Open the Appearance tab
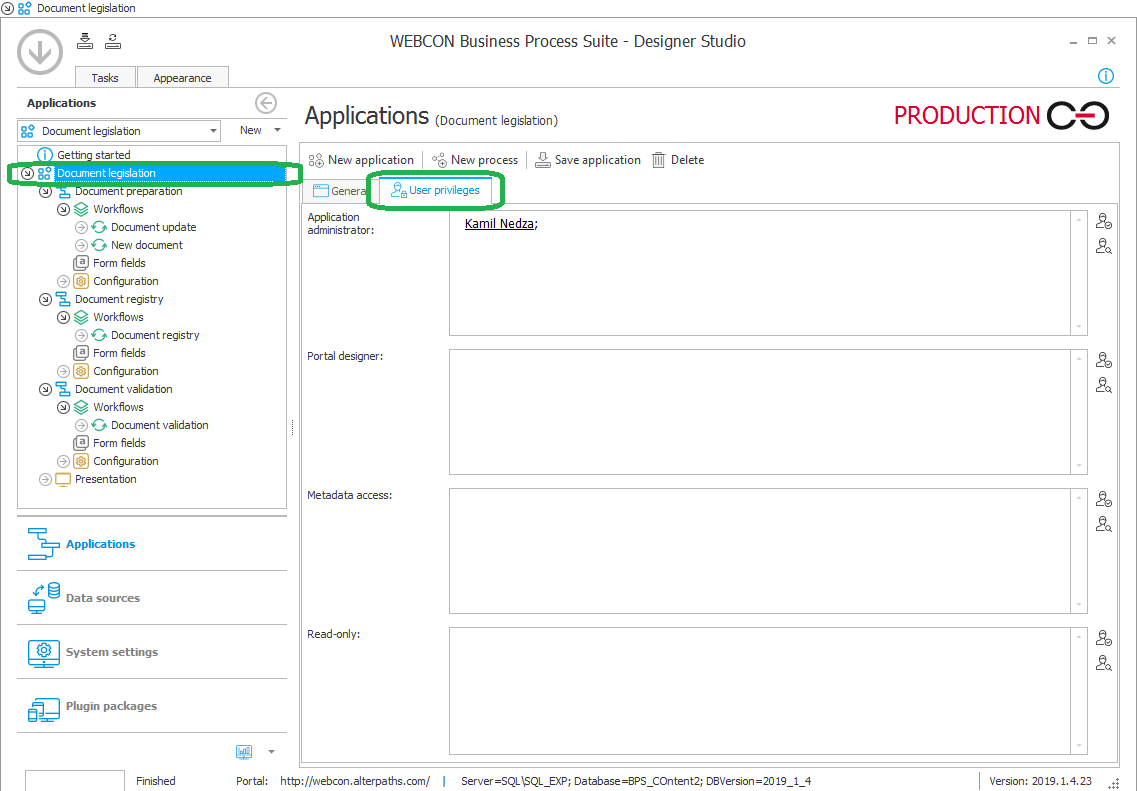Screen dimensions: 1137x791 click(183, 78)
